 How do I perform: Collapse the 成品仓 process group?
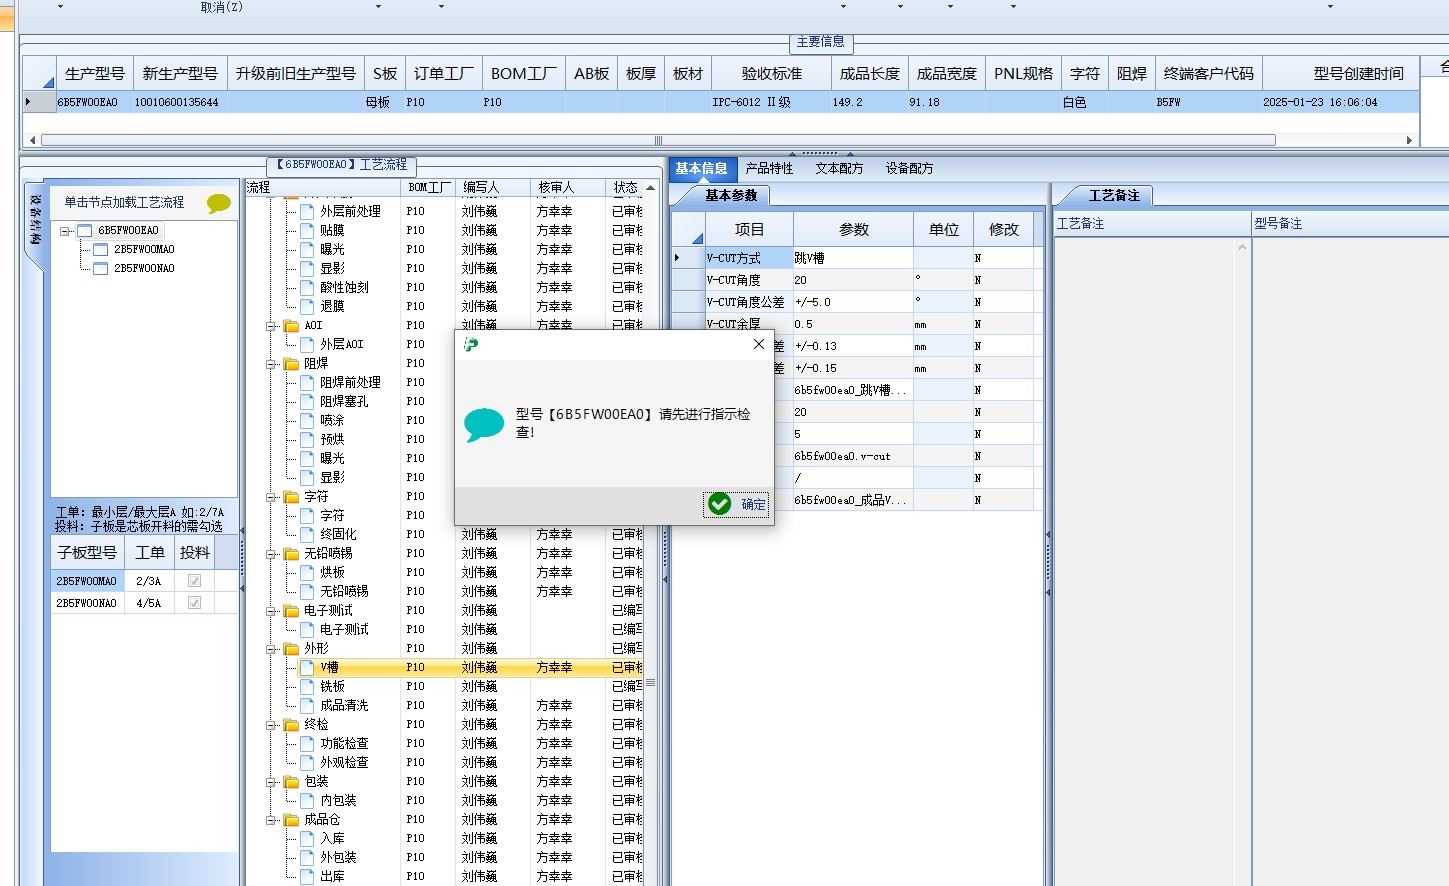pyautogui.click(x=271, y=820)
